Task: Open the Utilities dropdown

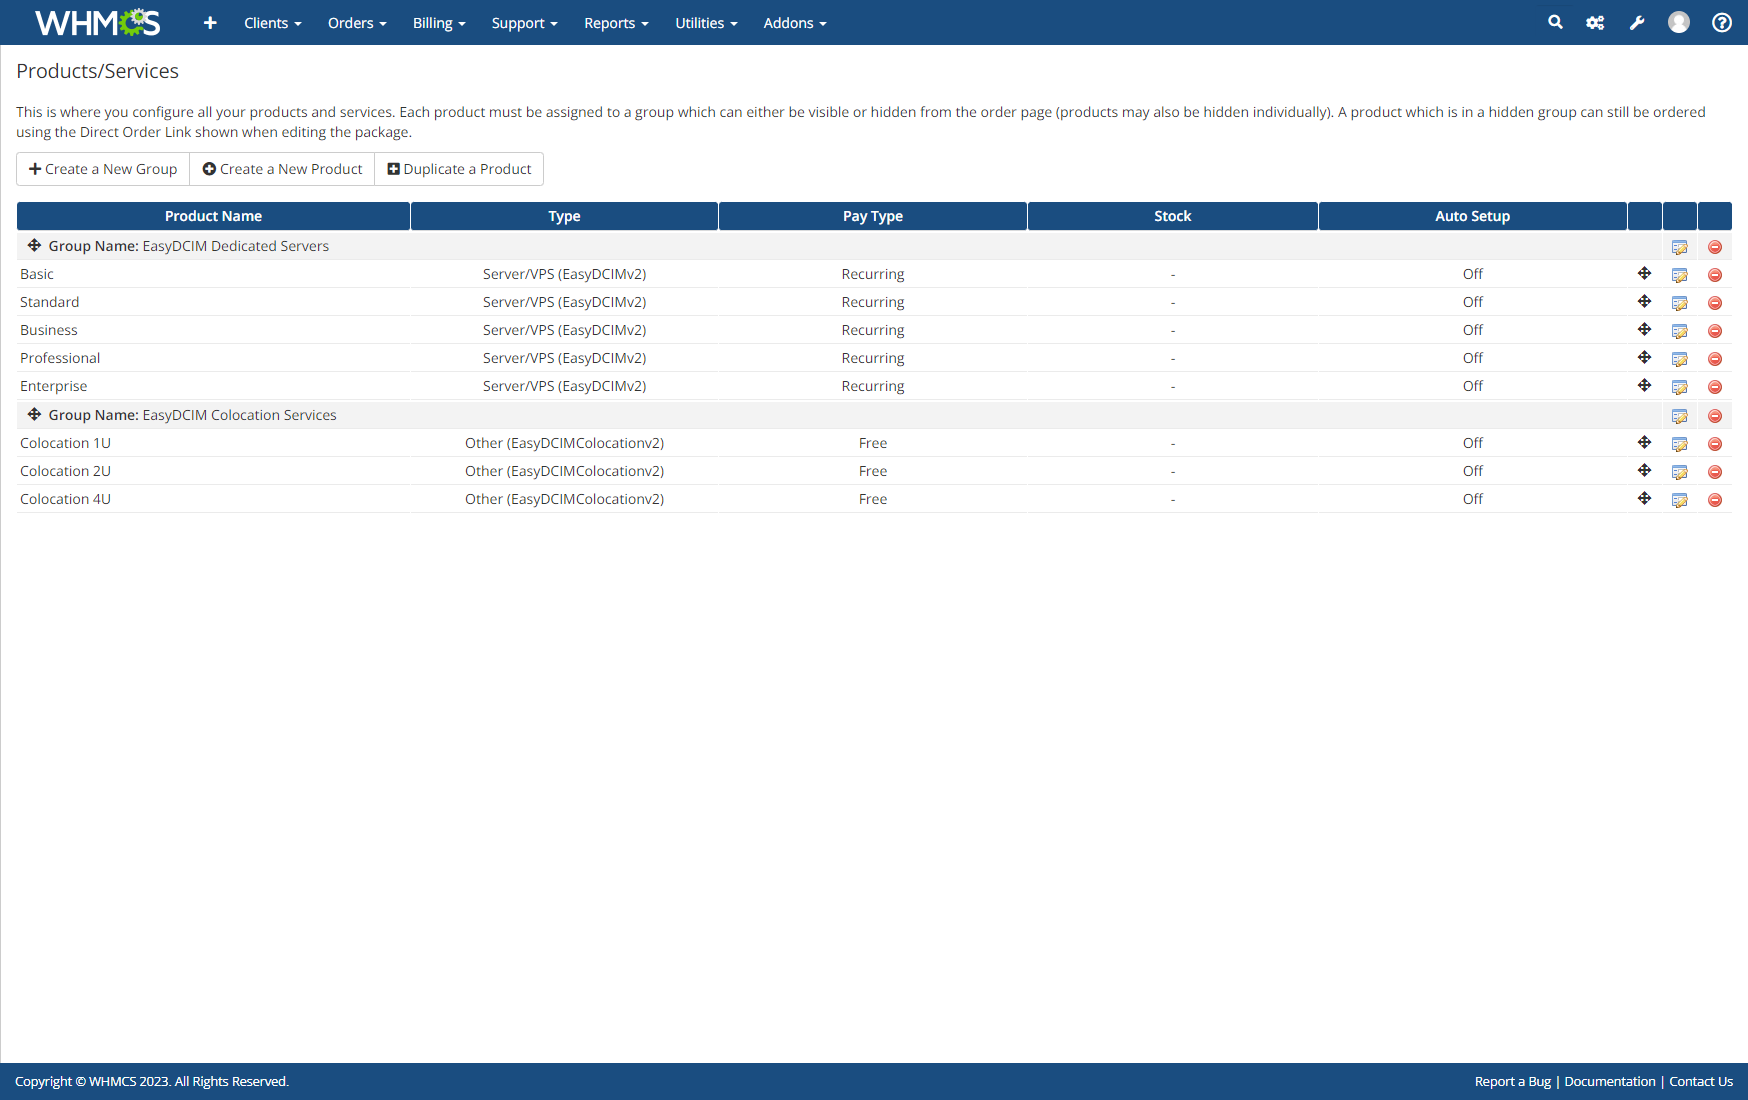Action: [x=706, y=23]
